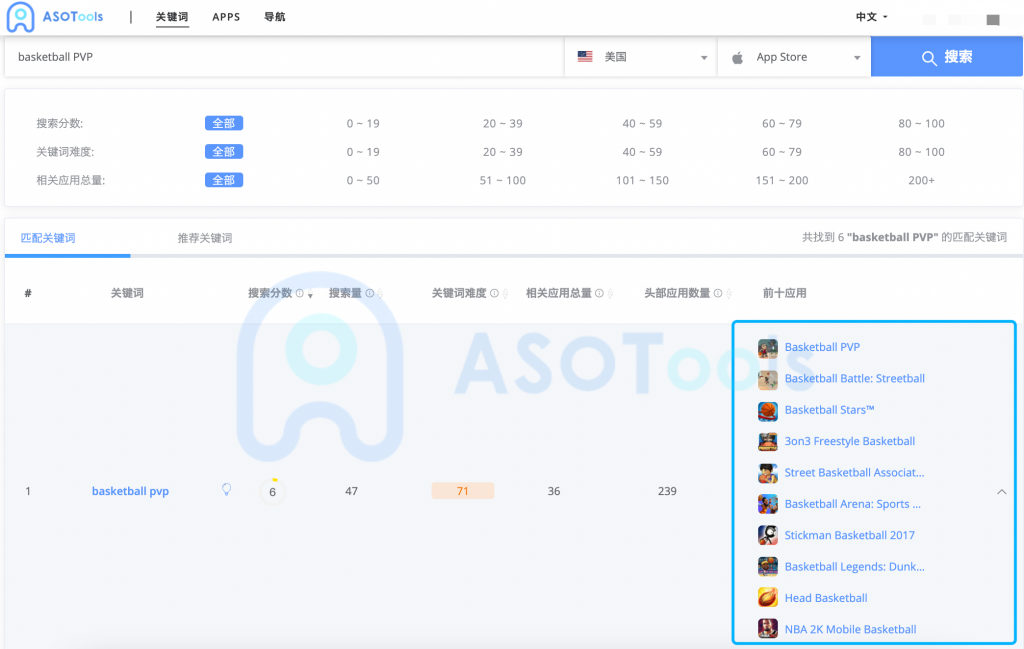Click the 搜索 search button
Image resolution: width=1024 pixels, height=649 pixels.
(x=947, y=57)
